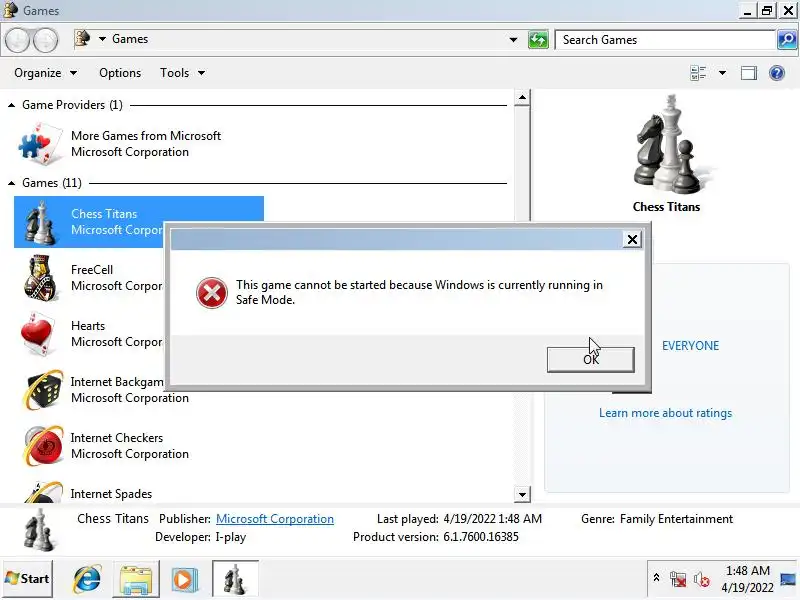Open Learn more about ratings link
The width and height of the screenshot is (800, 600).
(665, 413)
